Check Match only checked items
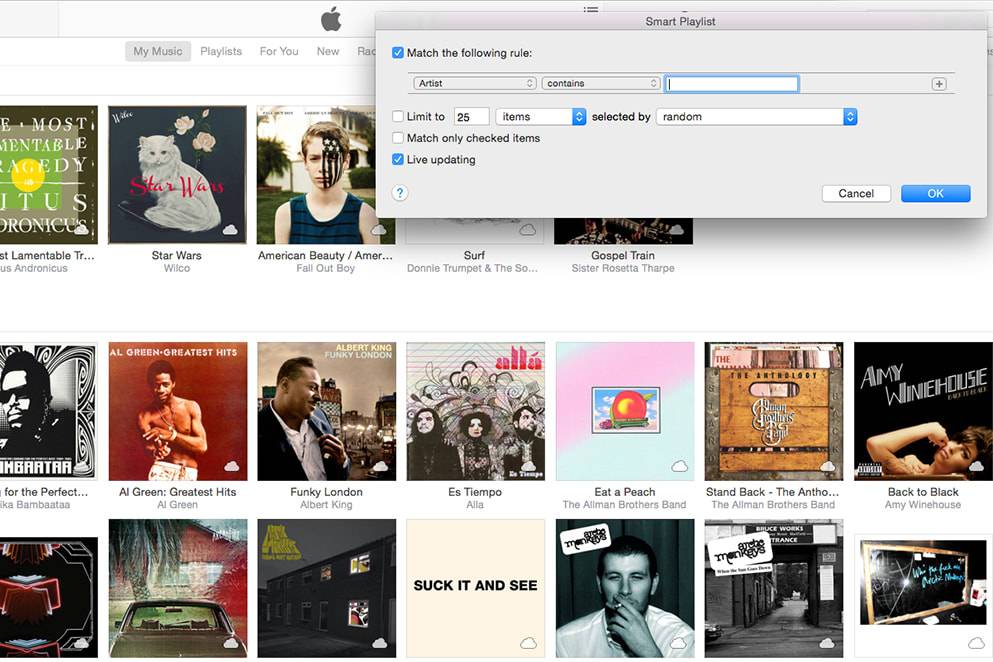The width and height of the screenshot is (993, 662). click(398, 137)
